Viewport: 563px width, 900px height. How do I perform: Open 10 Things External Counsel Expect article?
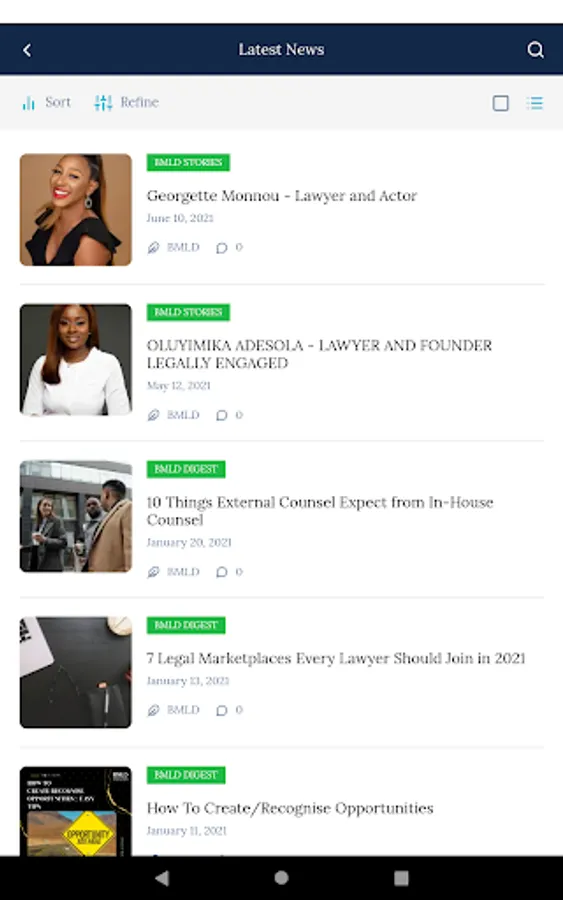(x=320, y=511)
